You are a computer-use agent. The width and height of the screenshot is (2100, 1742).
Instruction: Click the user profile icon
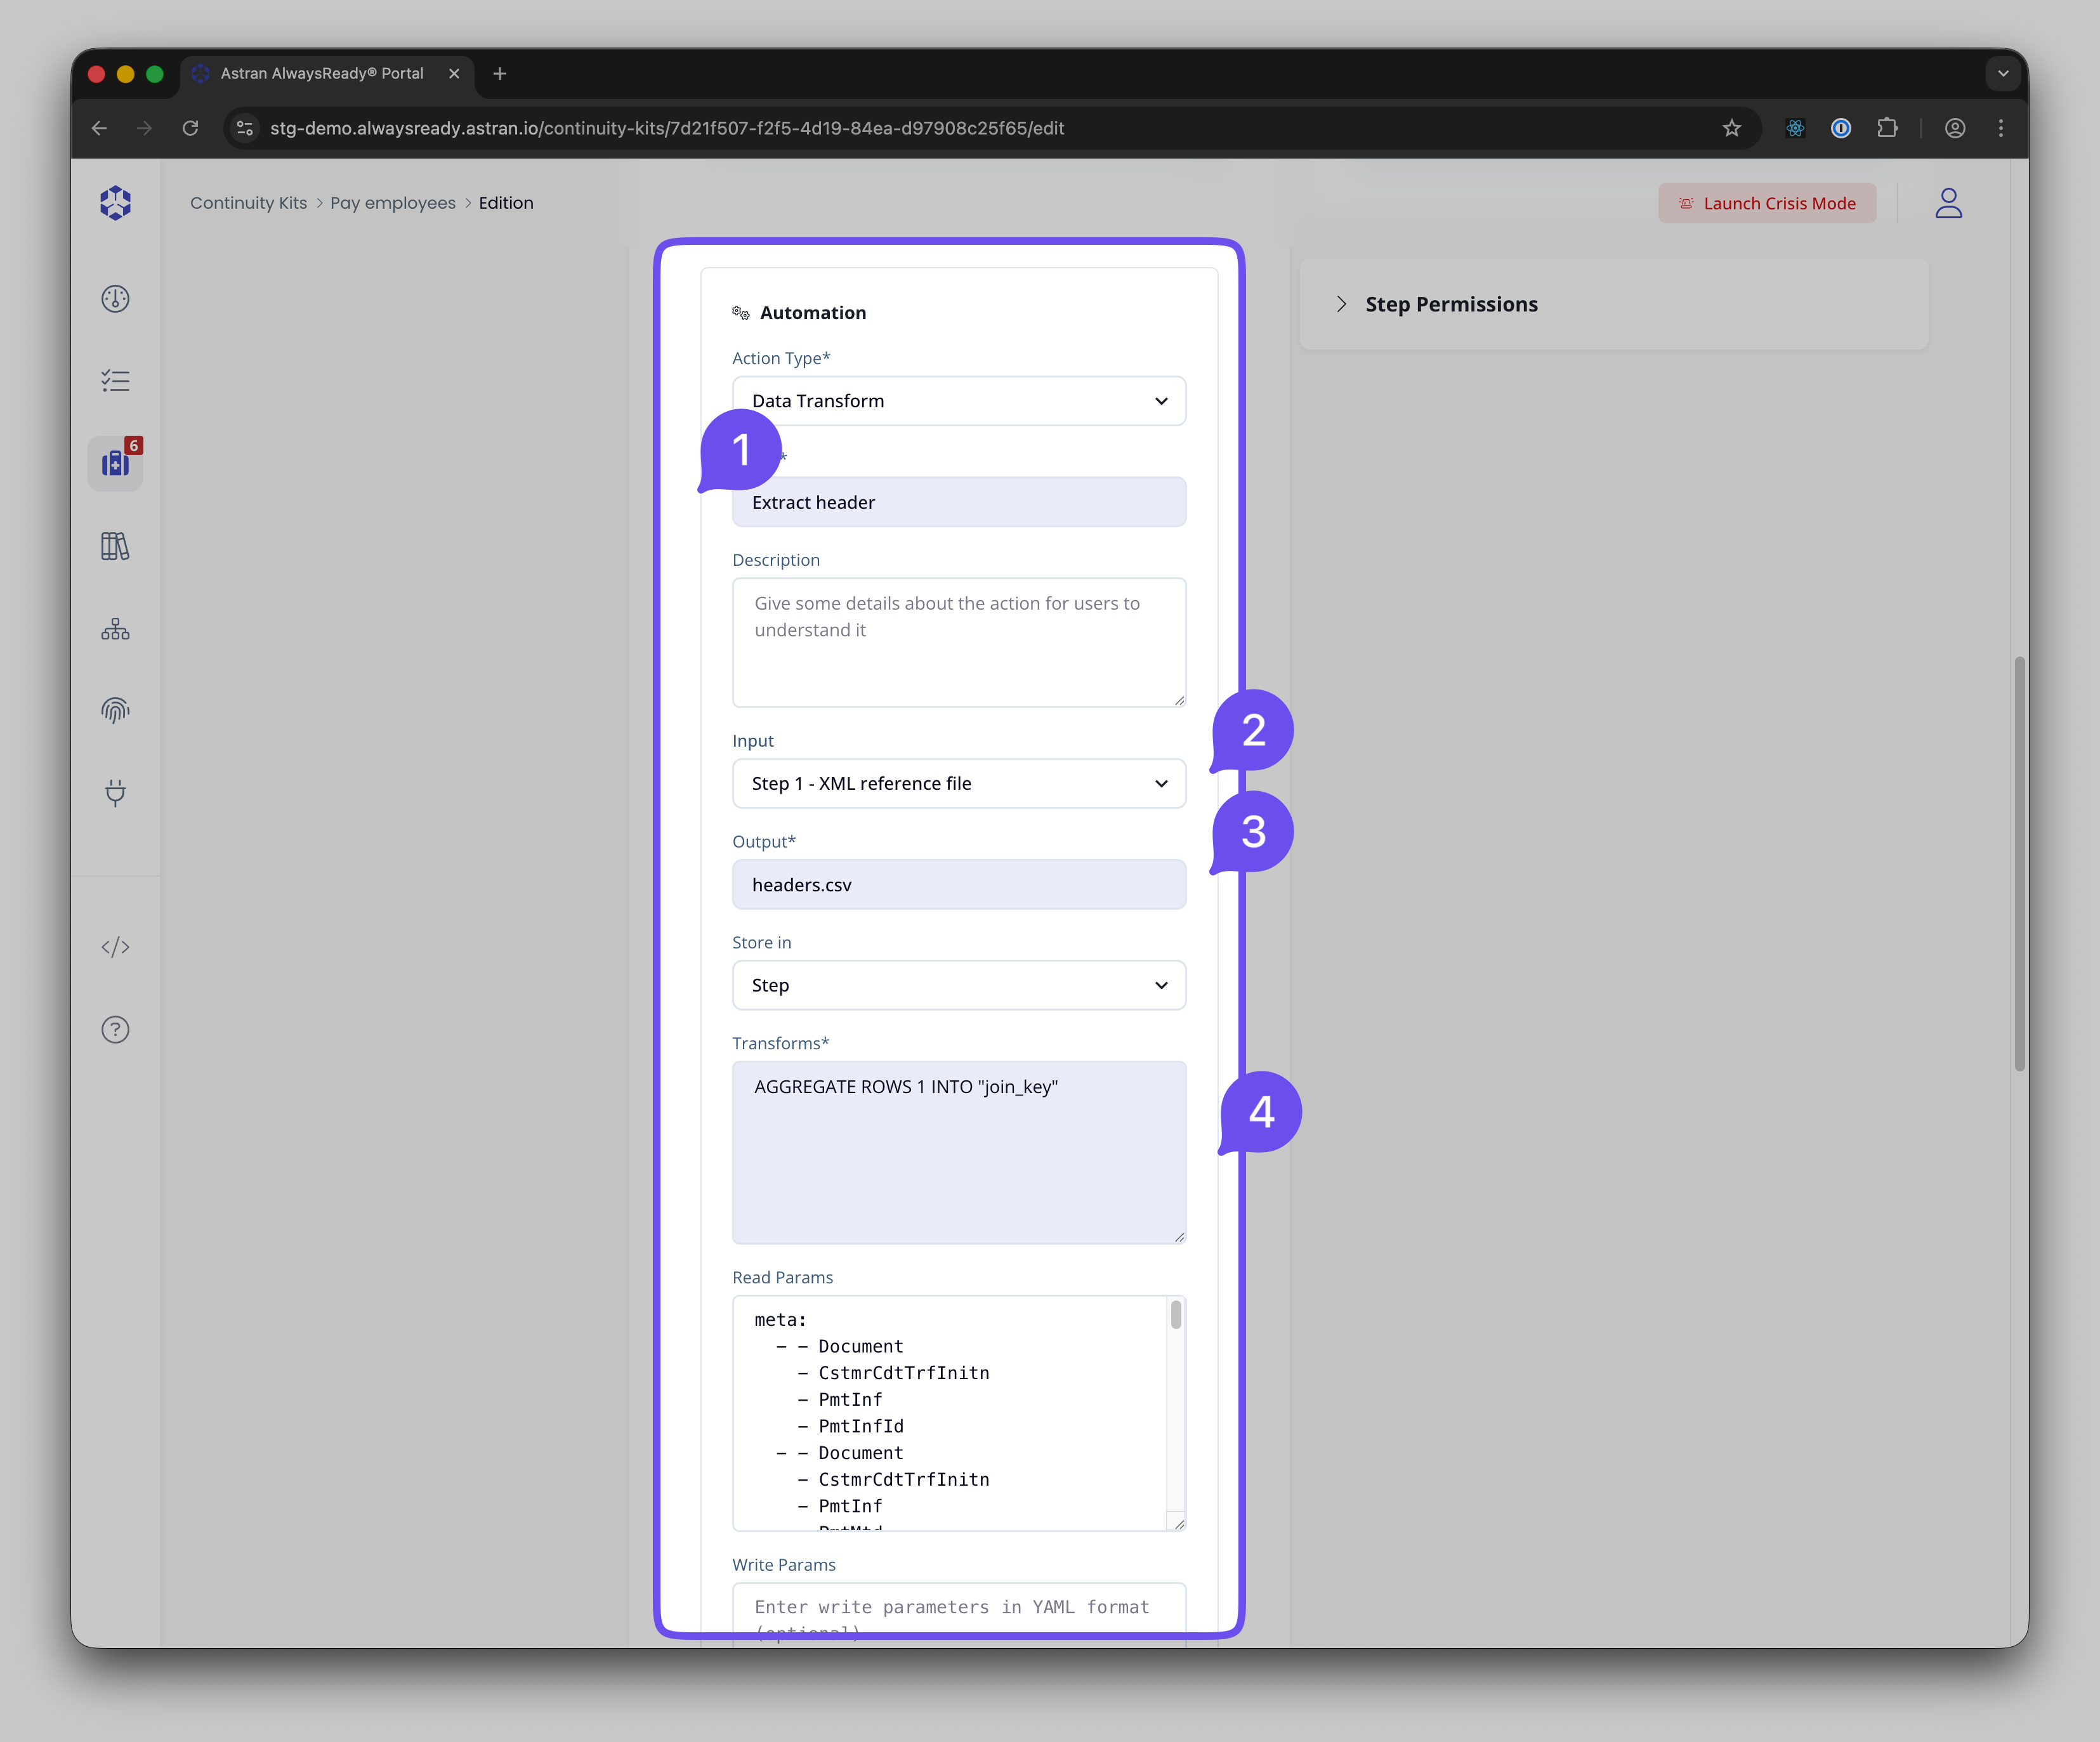point(1948,203)
